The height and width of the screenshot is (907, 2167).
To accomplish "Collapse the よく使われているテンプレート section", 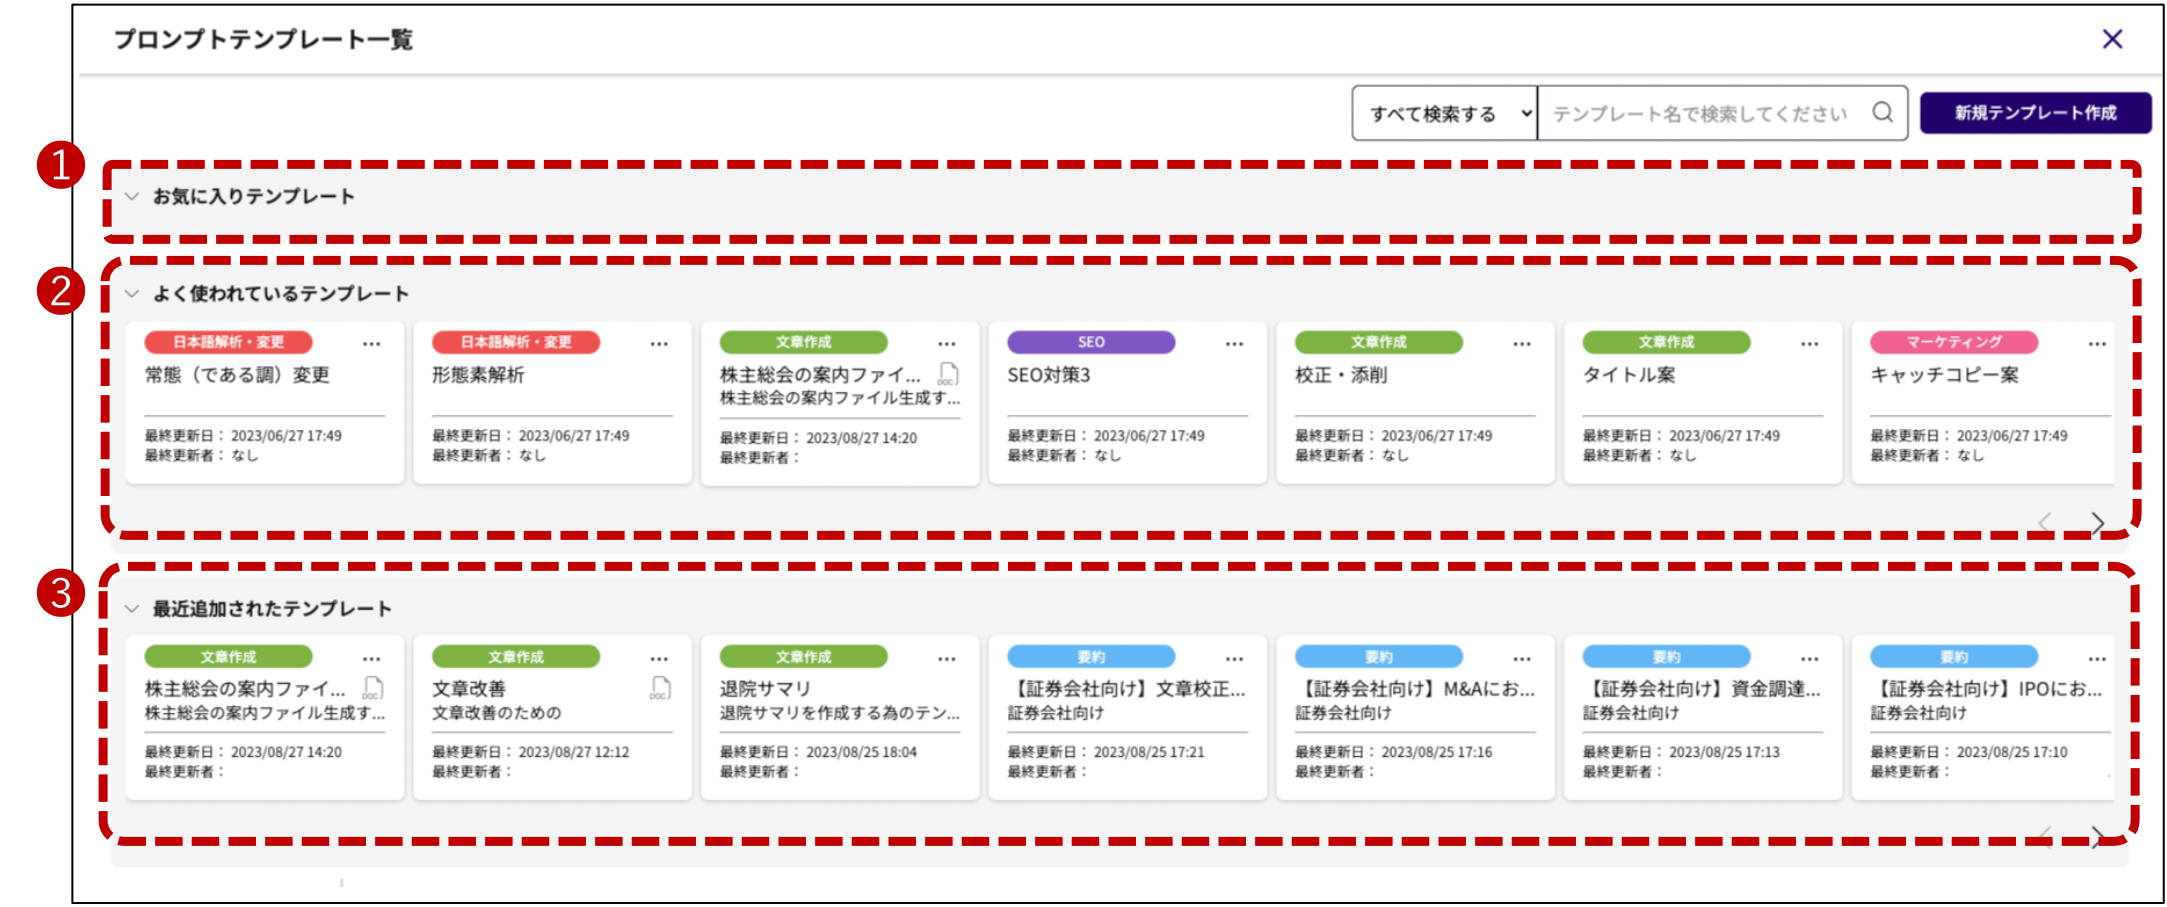I will pos(132,294).
